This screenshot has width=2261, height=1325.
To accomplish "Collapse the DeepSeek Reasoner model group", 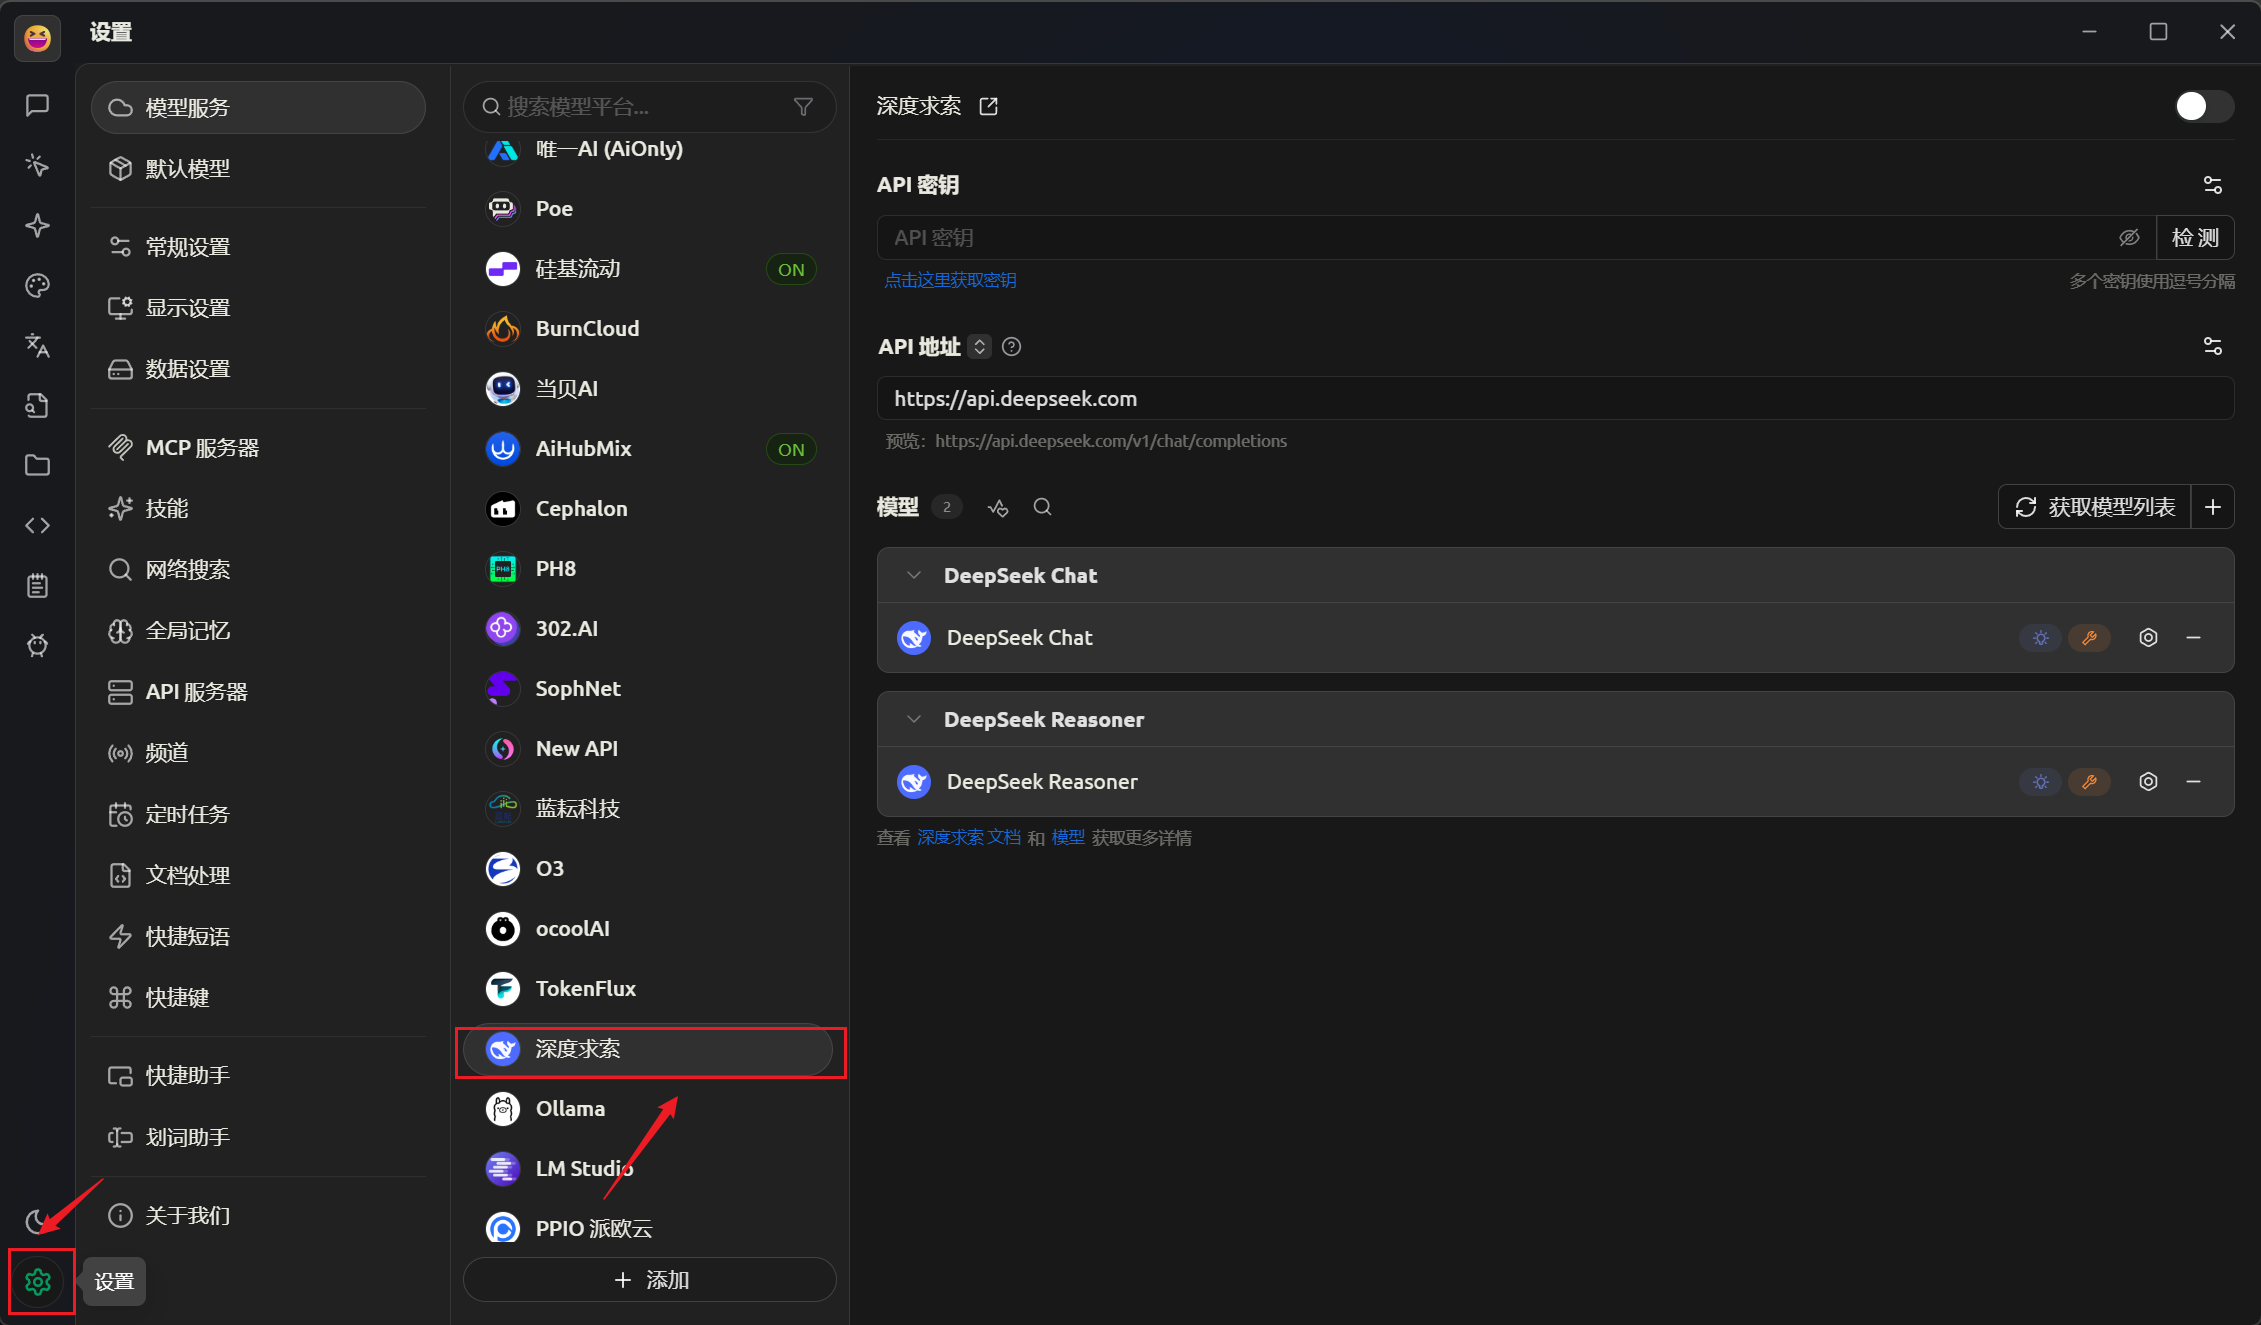I will pos(913,719).
